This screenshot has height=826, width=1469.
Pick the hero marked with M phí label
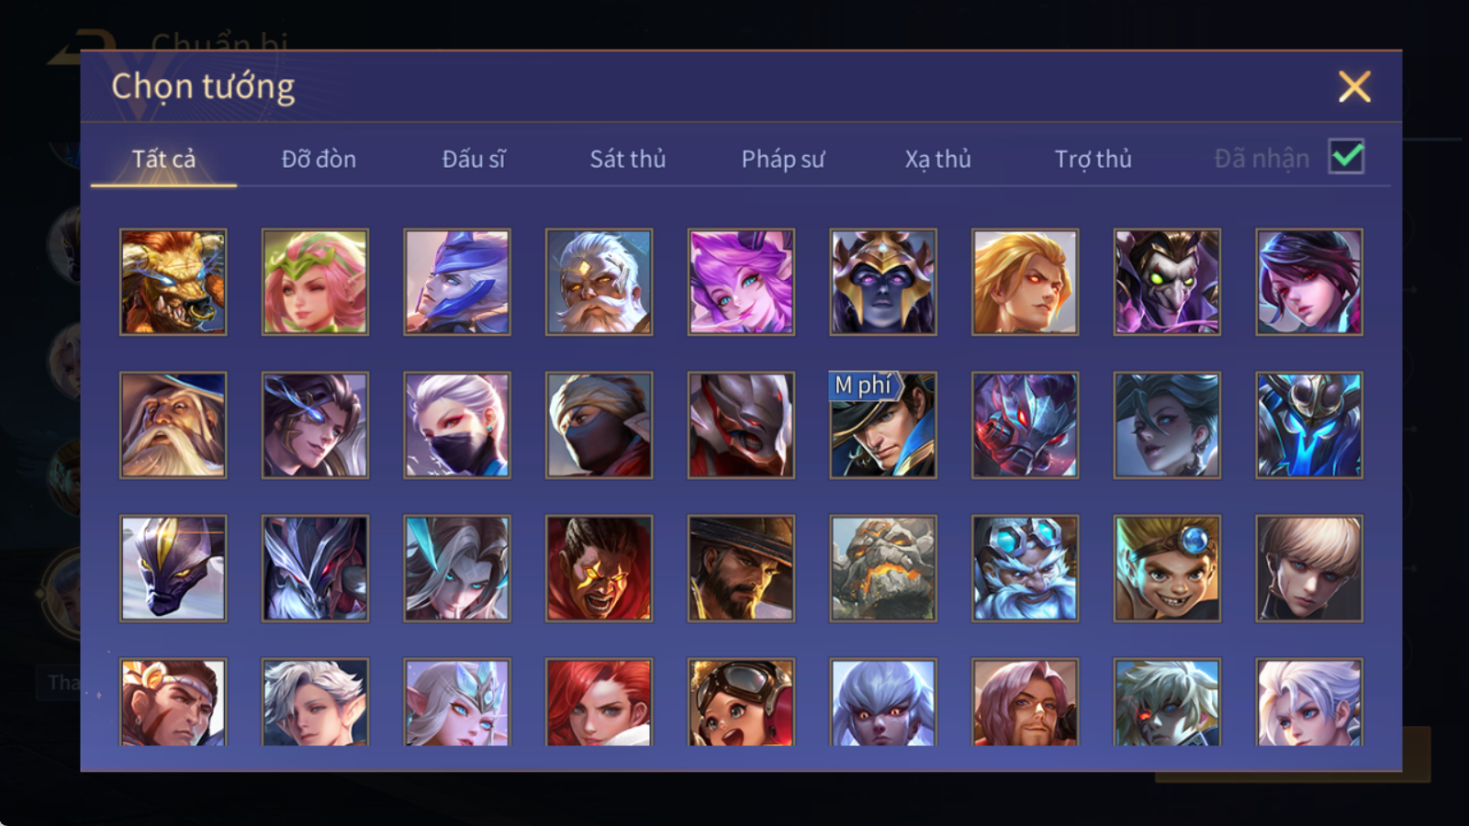point(883,425)
